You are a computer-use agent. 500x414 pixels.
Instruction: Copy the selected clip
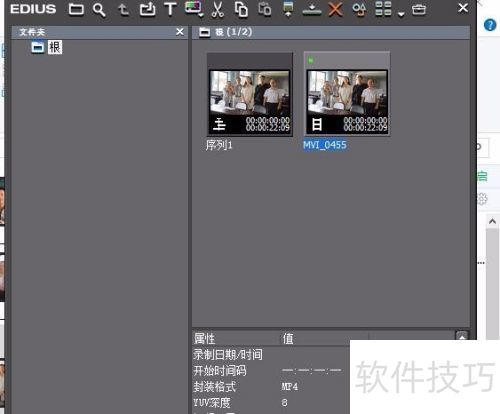[241, 9]
